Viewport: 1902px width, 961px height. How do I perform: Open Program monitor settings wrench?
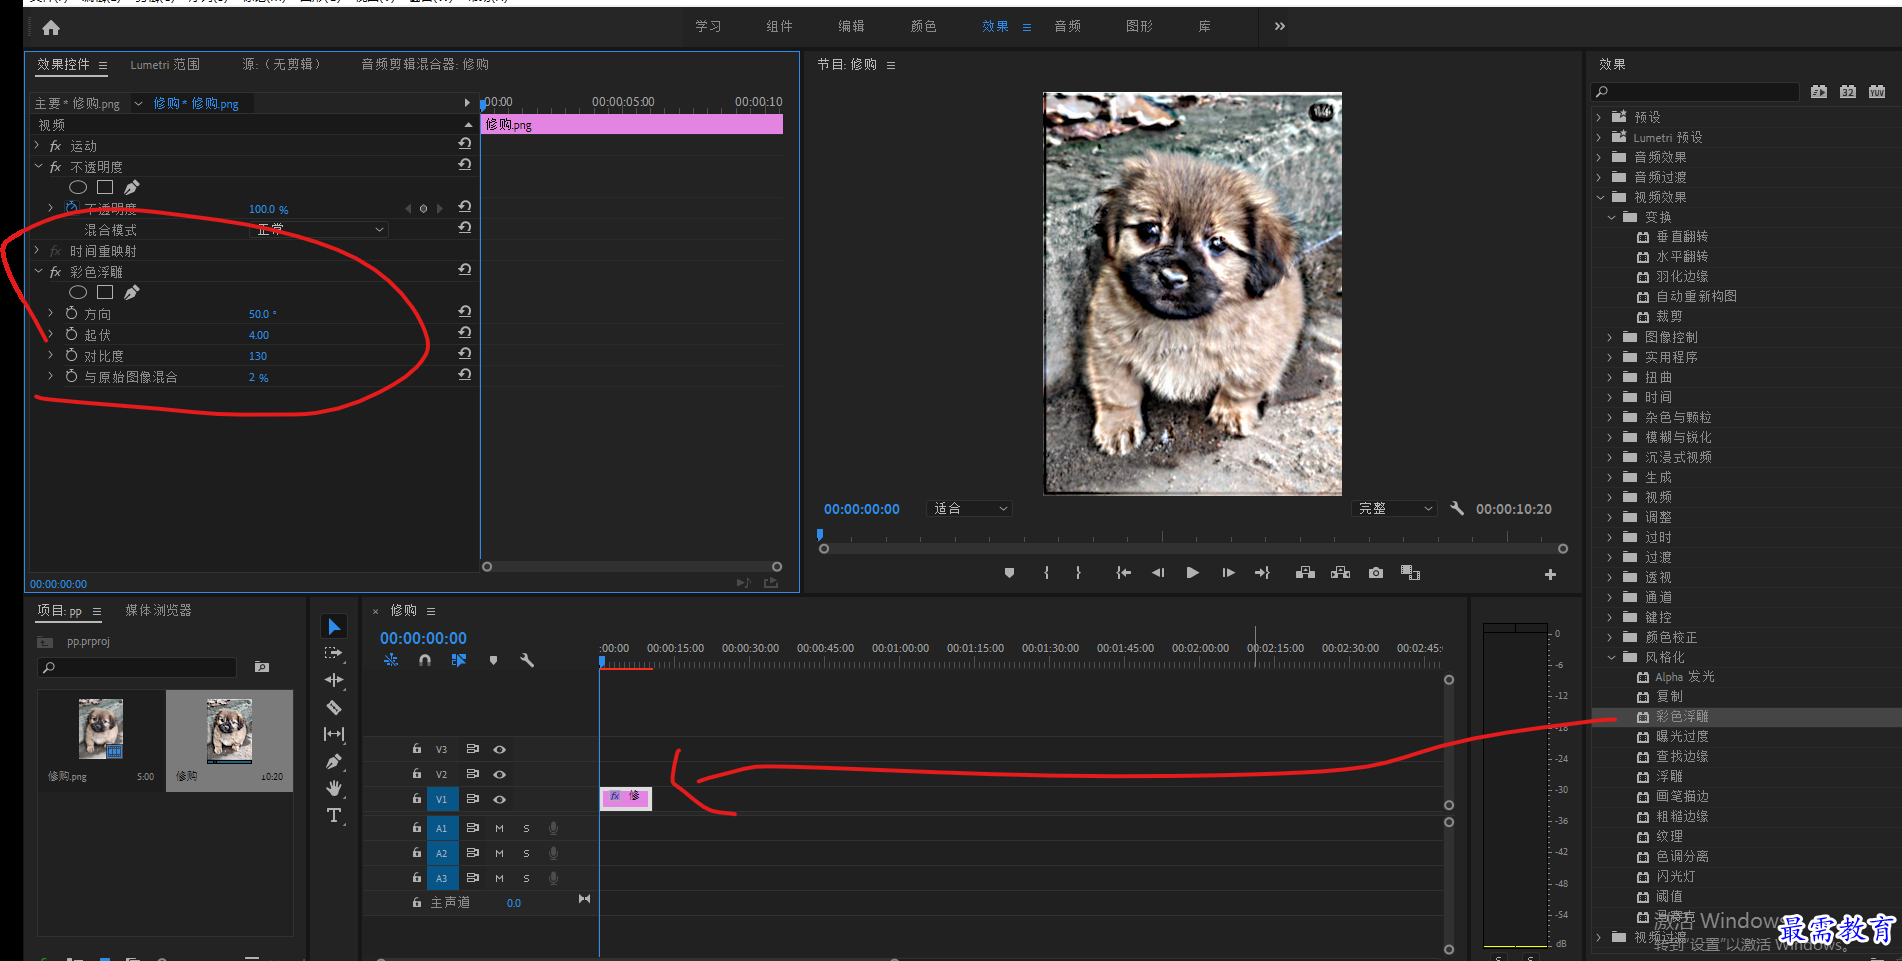[1457, 508]
